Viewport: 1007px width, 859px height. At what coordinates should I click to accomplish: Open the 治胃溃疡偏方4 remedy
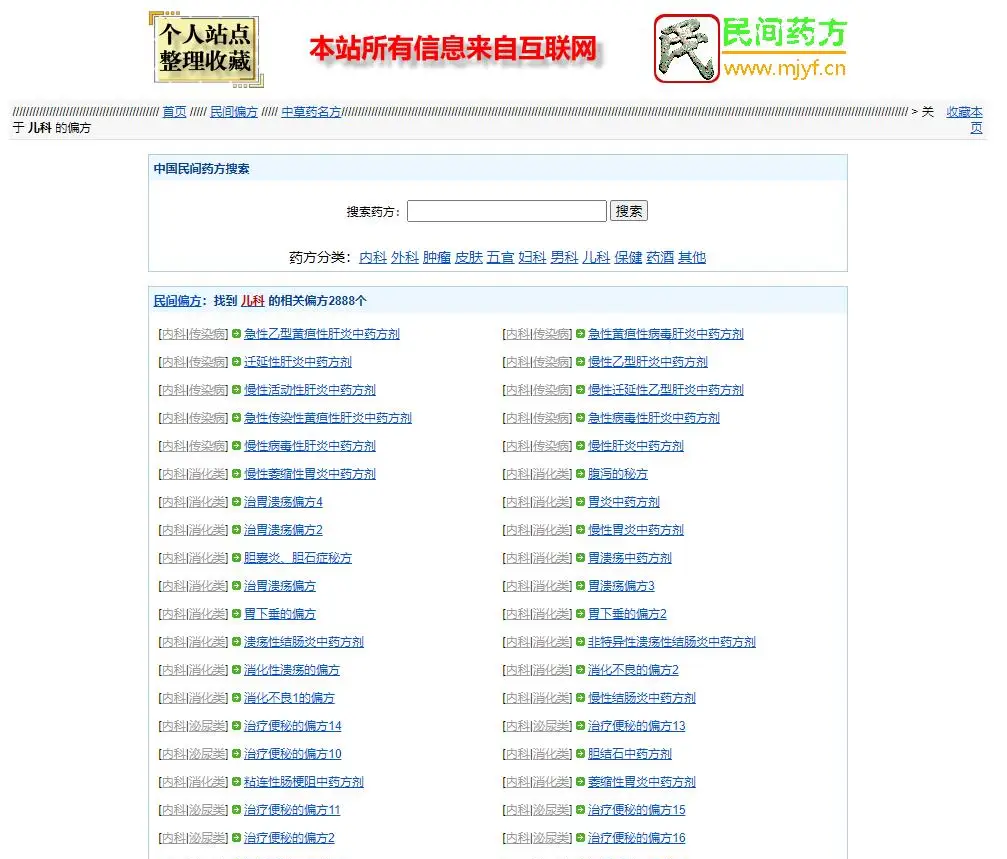[x=284, y=501]
